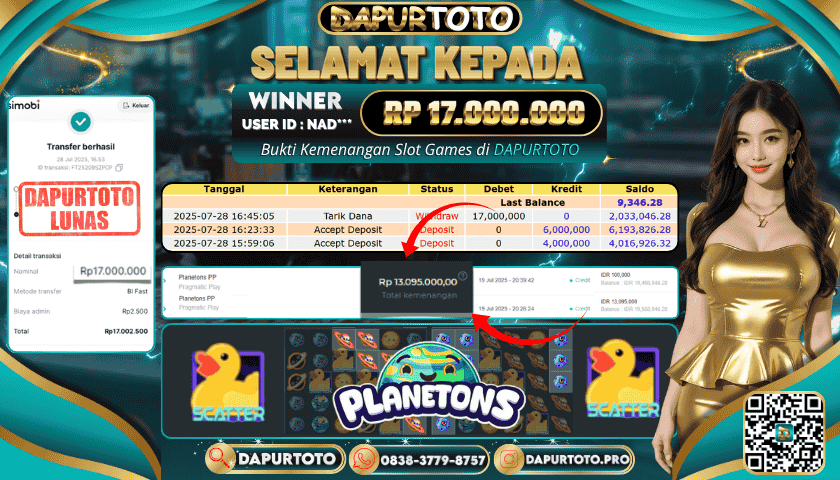Click the Rp17.000.000 nominal field

[112, 272]
